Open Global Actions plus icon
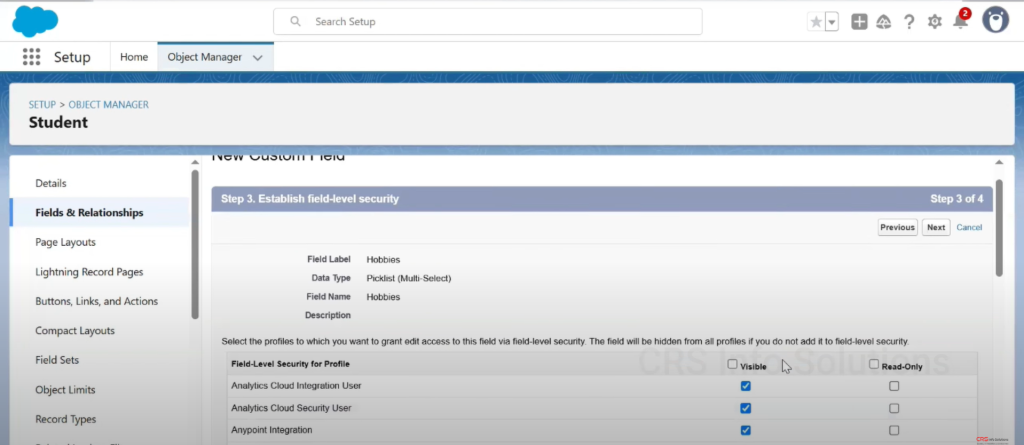This screenshot has height=445, width=1024. 859,22
